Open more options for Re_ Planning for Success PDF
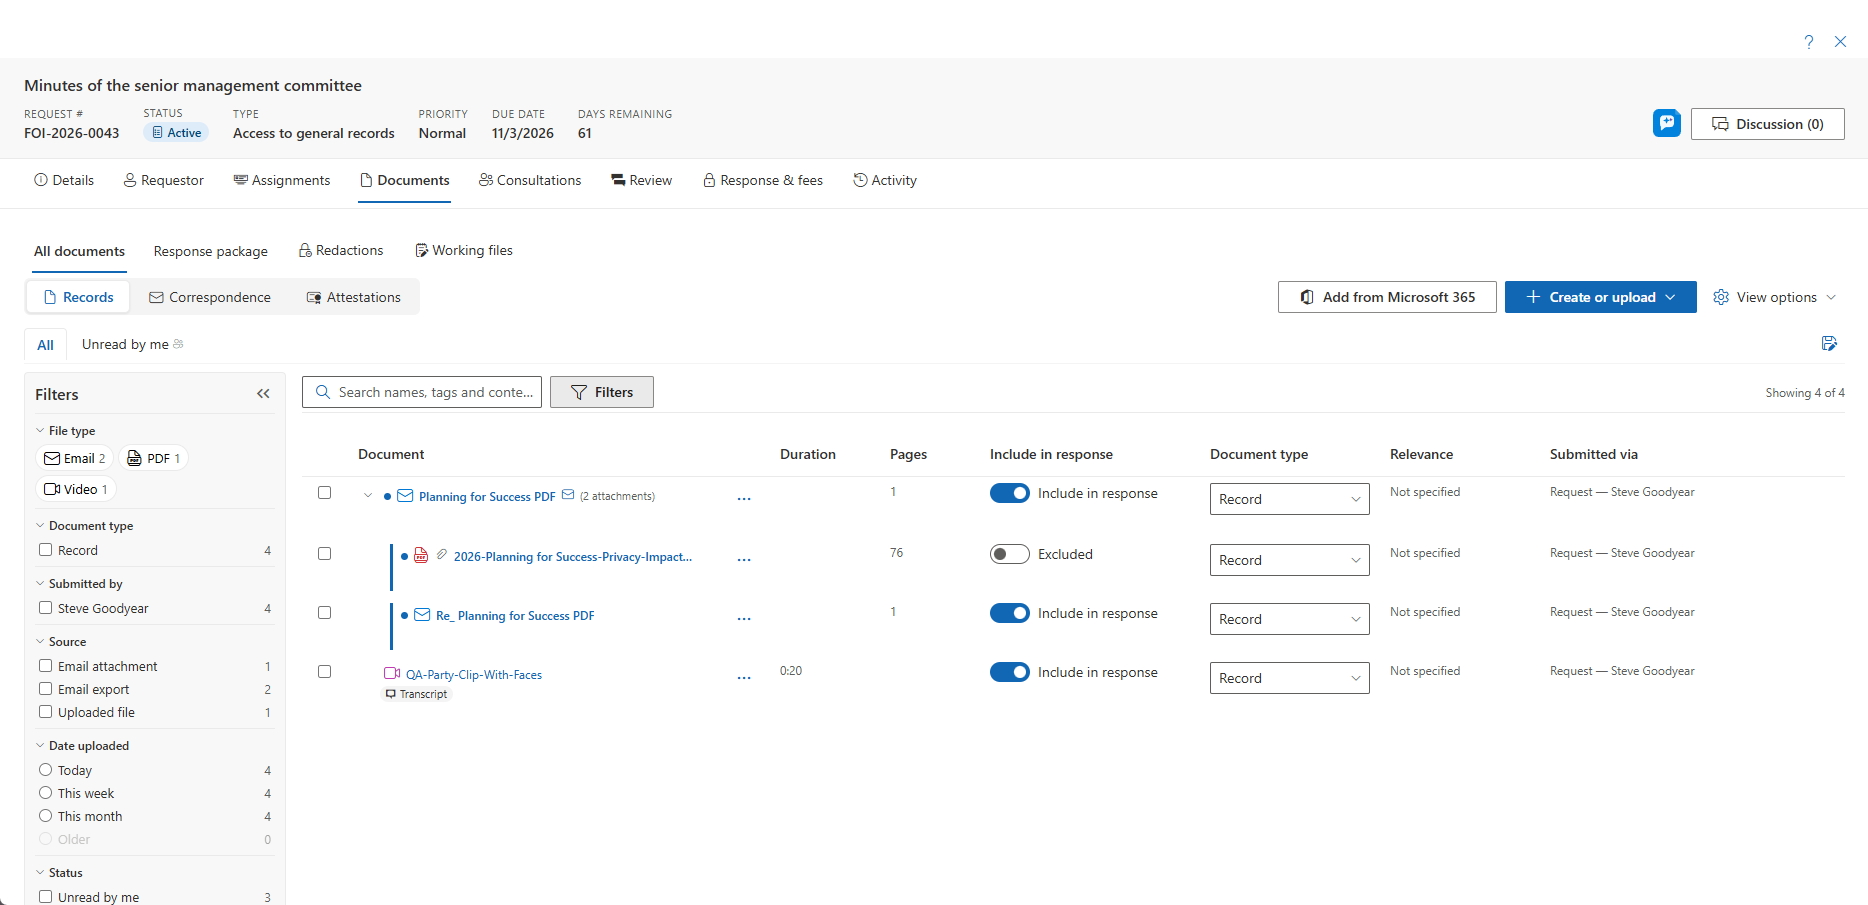Image resolution: width=1868 pixels, height=905 pixels. 744,618
